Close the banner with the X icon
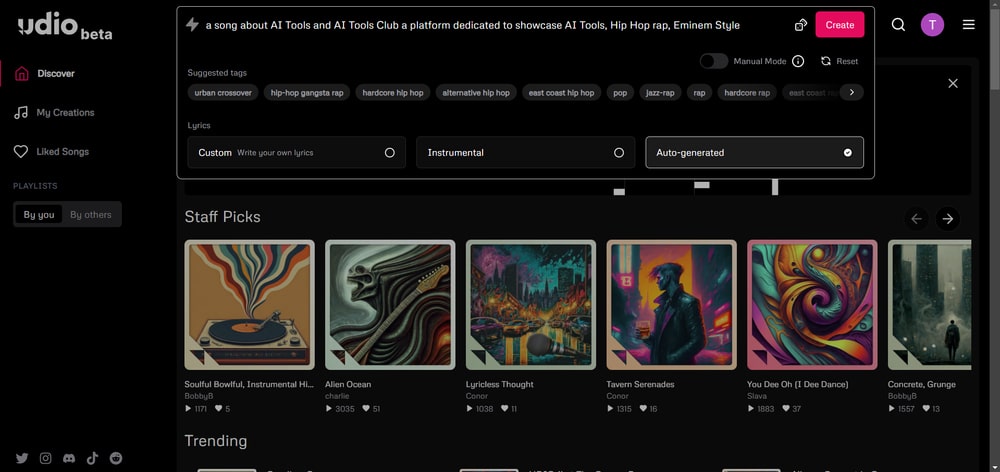 [953, 84]
